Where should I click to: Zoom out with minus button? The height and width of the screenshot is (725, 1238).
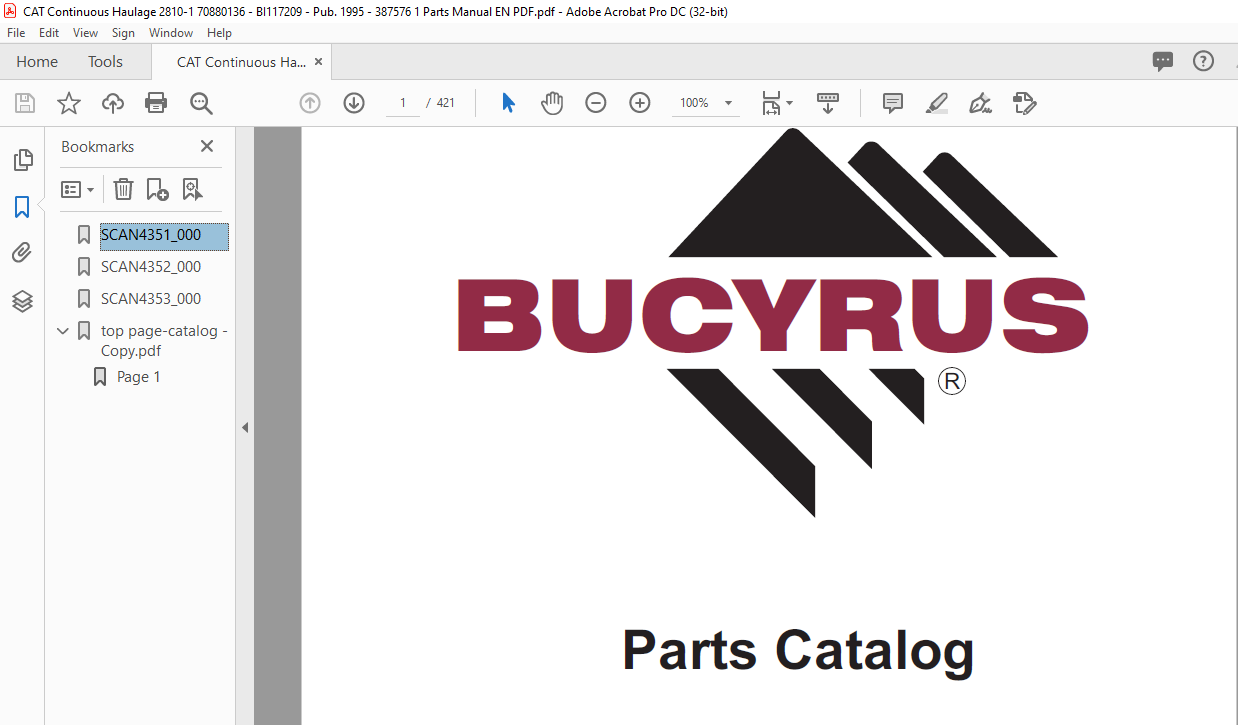click(596, 103)
